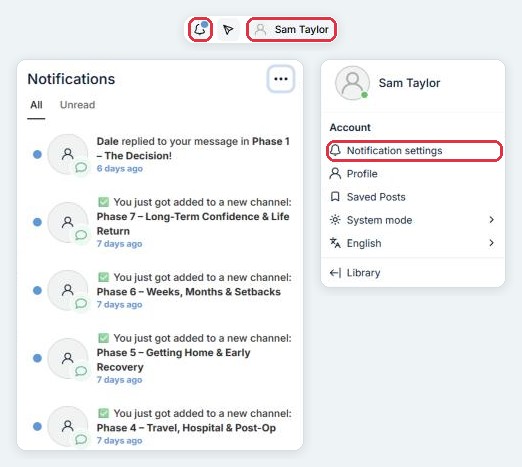Click sun icon beside System mode
The image size is (522, 467).
tap(335, 220)
